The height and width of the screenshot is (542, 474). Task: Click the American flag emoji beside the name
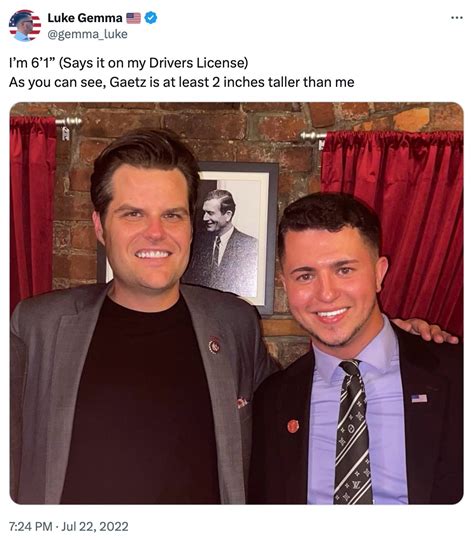pyautogui.click(x=133, y=18)
